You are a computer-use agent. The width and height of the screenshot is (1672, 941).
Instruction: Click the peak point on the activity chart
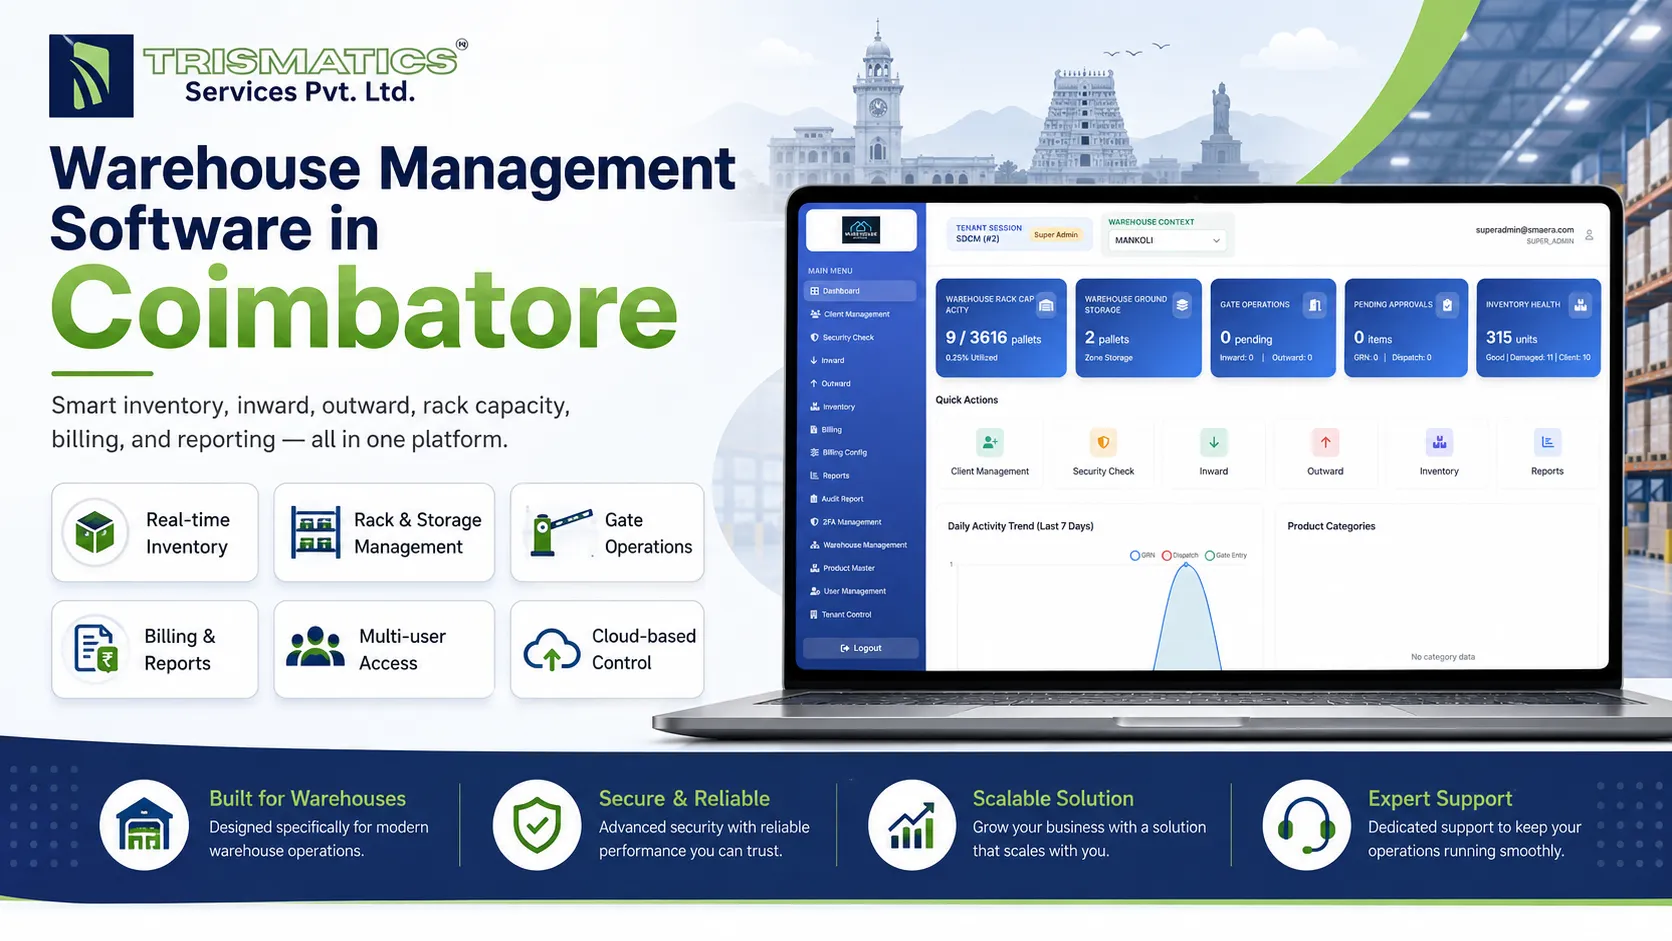tap(1187, 566)
